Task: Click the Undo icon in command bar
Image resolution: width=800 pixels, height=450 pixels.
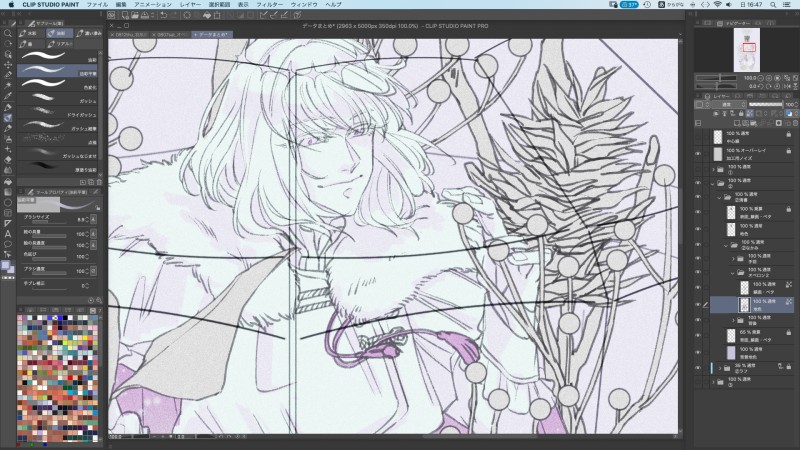Action: (164, 15)
